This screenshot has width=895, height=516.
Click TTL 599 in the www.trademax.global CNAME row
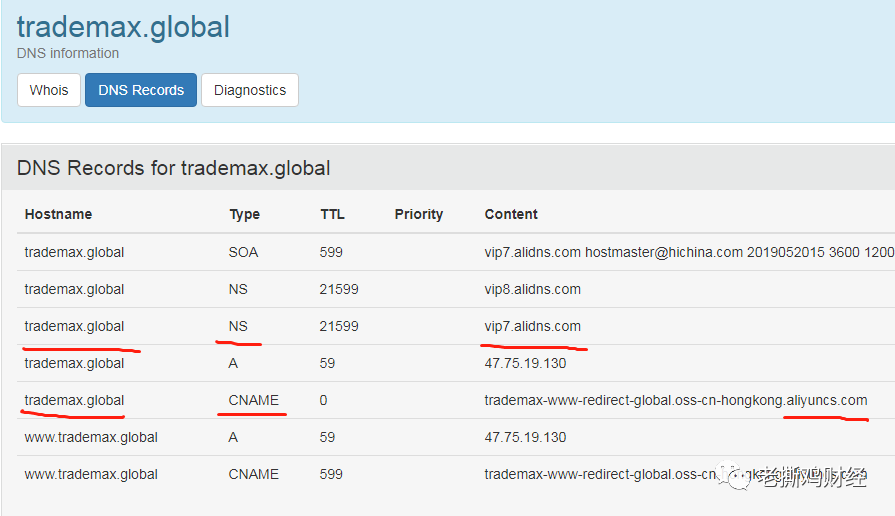click(x=331, y=474)
